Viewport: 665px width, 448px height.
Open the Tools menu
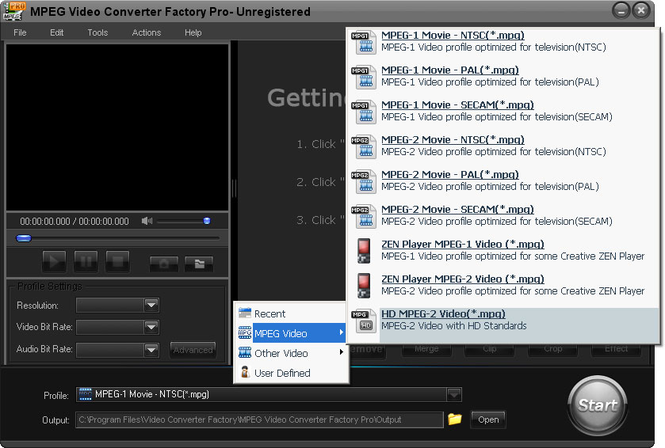point(98,33)
